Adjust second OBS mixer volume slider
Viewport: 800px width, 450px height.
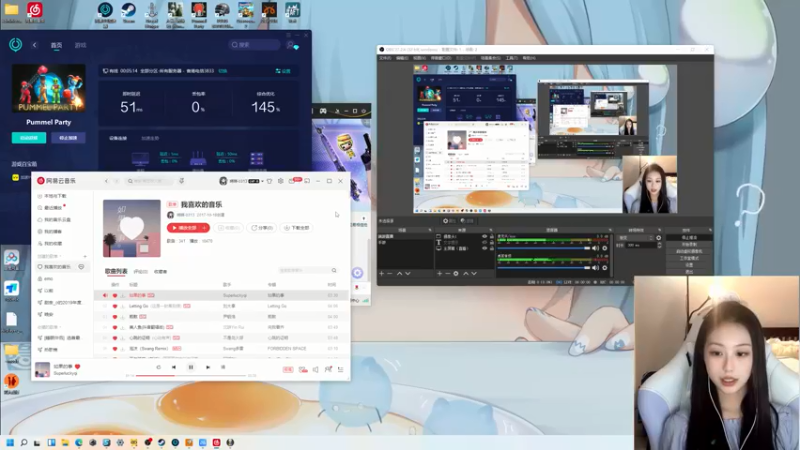click(x=543, y=268)
